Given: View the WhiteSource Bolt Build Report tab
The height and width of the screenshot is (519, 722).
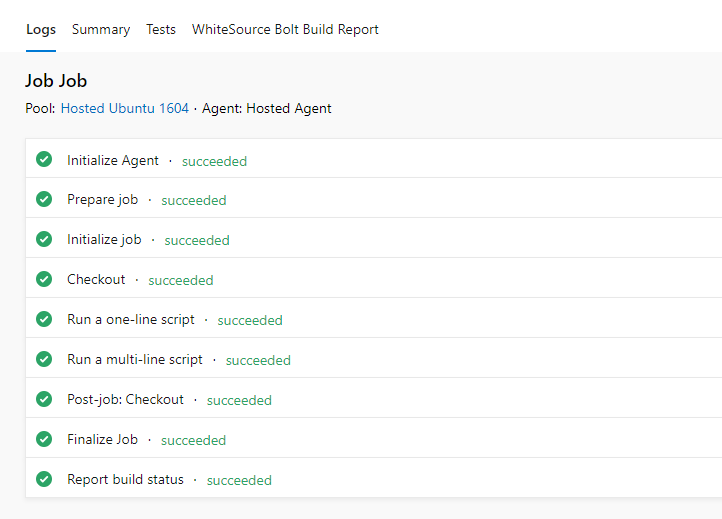Looking at the screenshot, I should click(285, 29).
